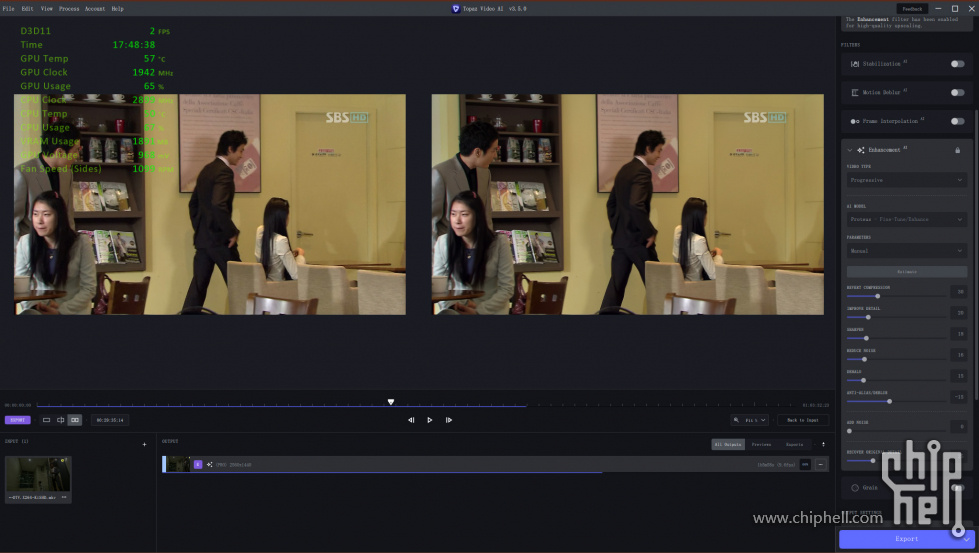Step forward one frame
Screen dimensions: 979x553
tap(449, 420)
